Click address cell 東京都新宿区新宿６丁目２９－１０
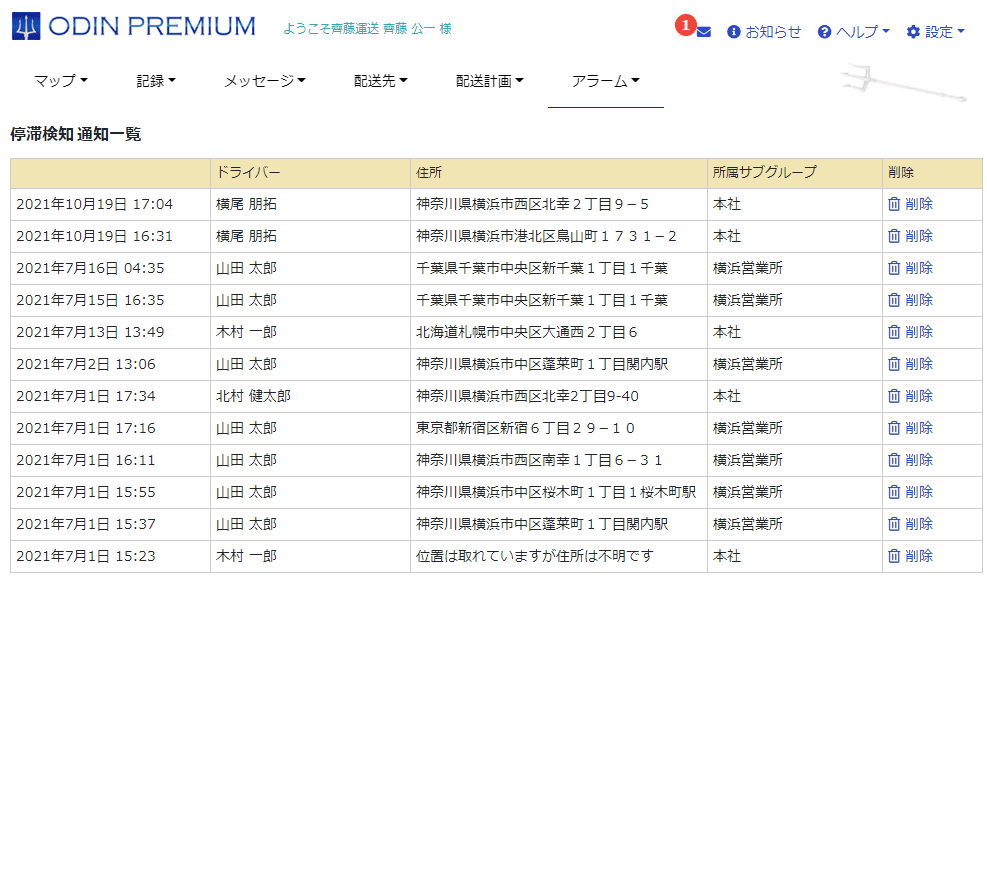The width and height of the screenshot is (987, 872). 525,428
